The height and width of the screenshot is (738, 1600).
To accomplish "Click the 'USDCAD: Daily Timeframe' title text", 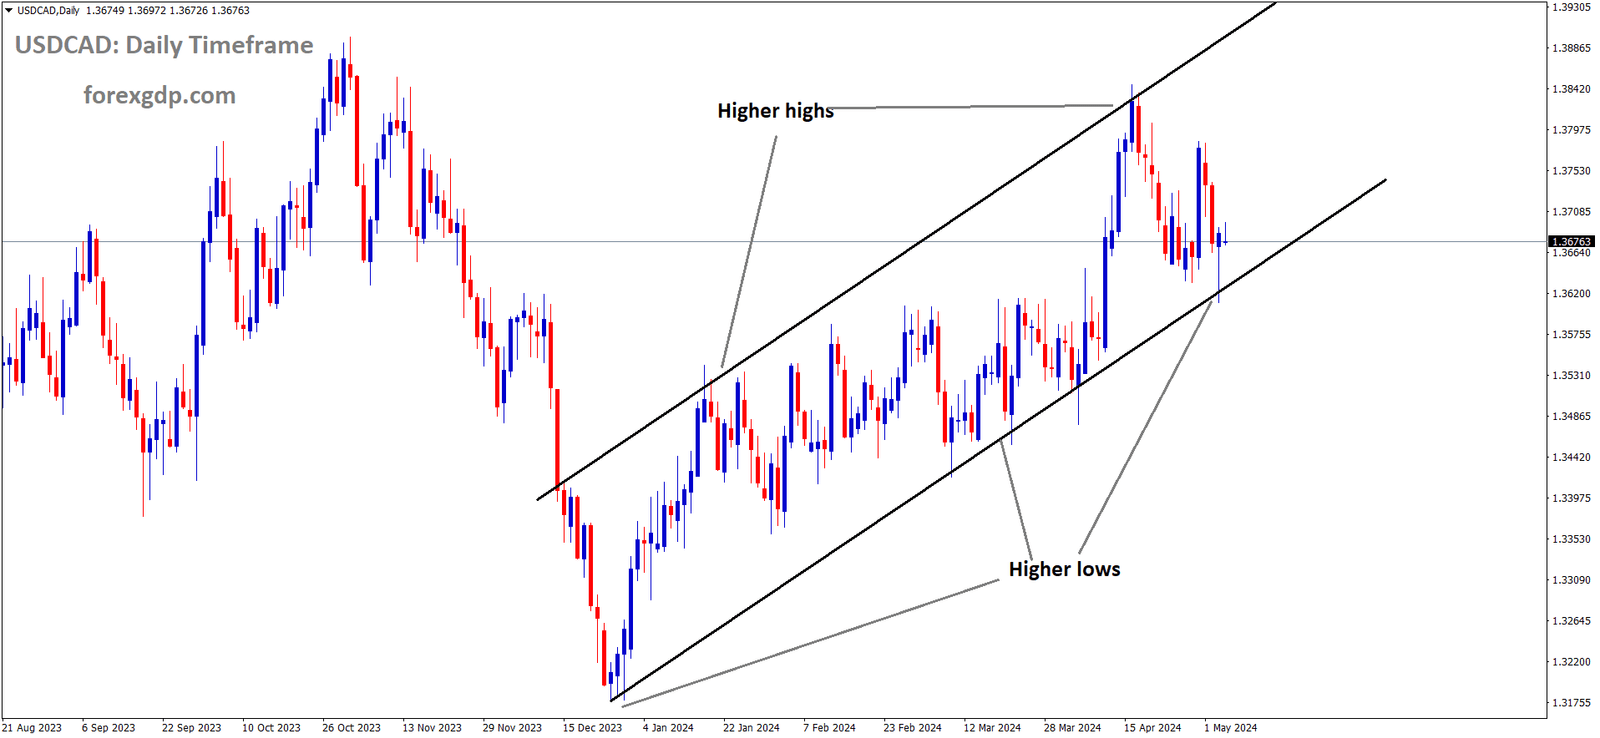I will click(x=164, y=45).
